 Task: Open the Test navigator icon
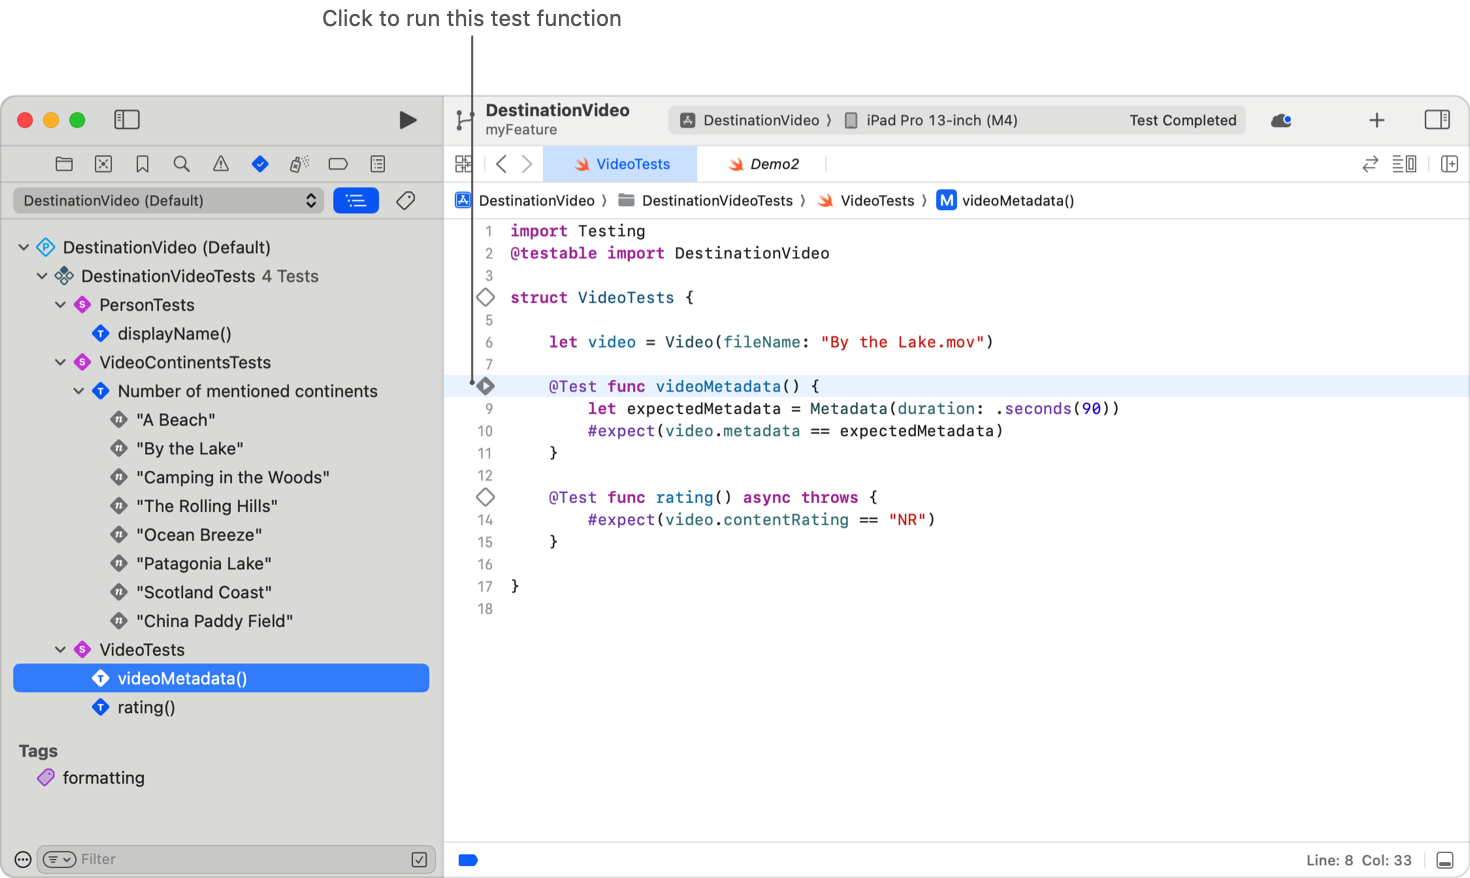(x=260, y=164)
